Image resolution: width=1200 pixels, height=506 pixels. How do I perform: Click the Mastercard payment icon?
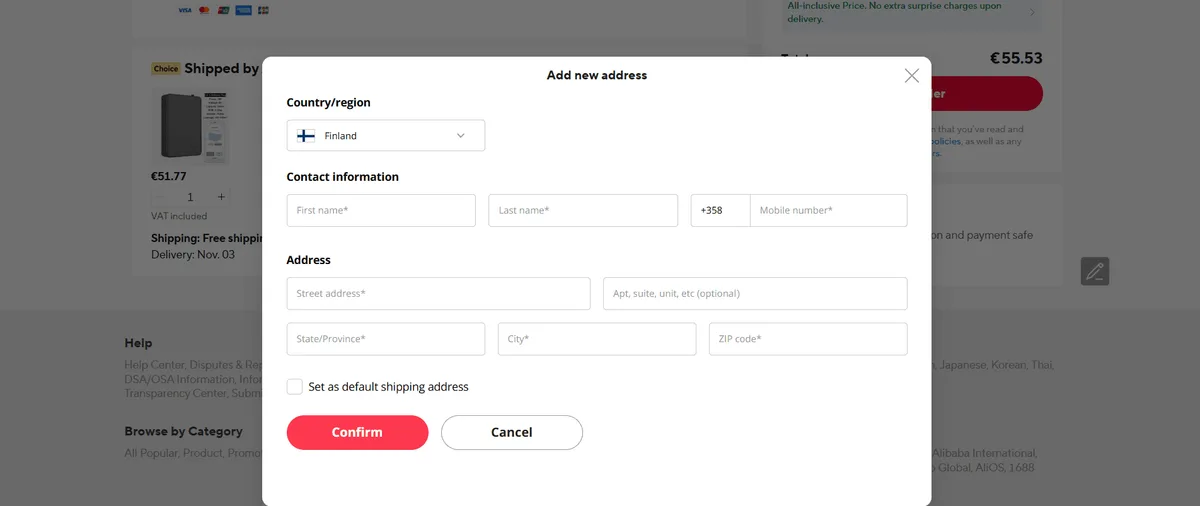pyautogui.click(x=204, y=10)
